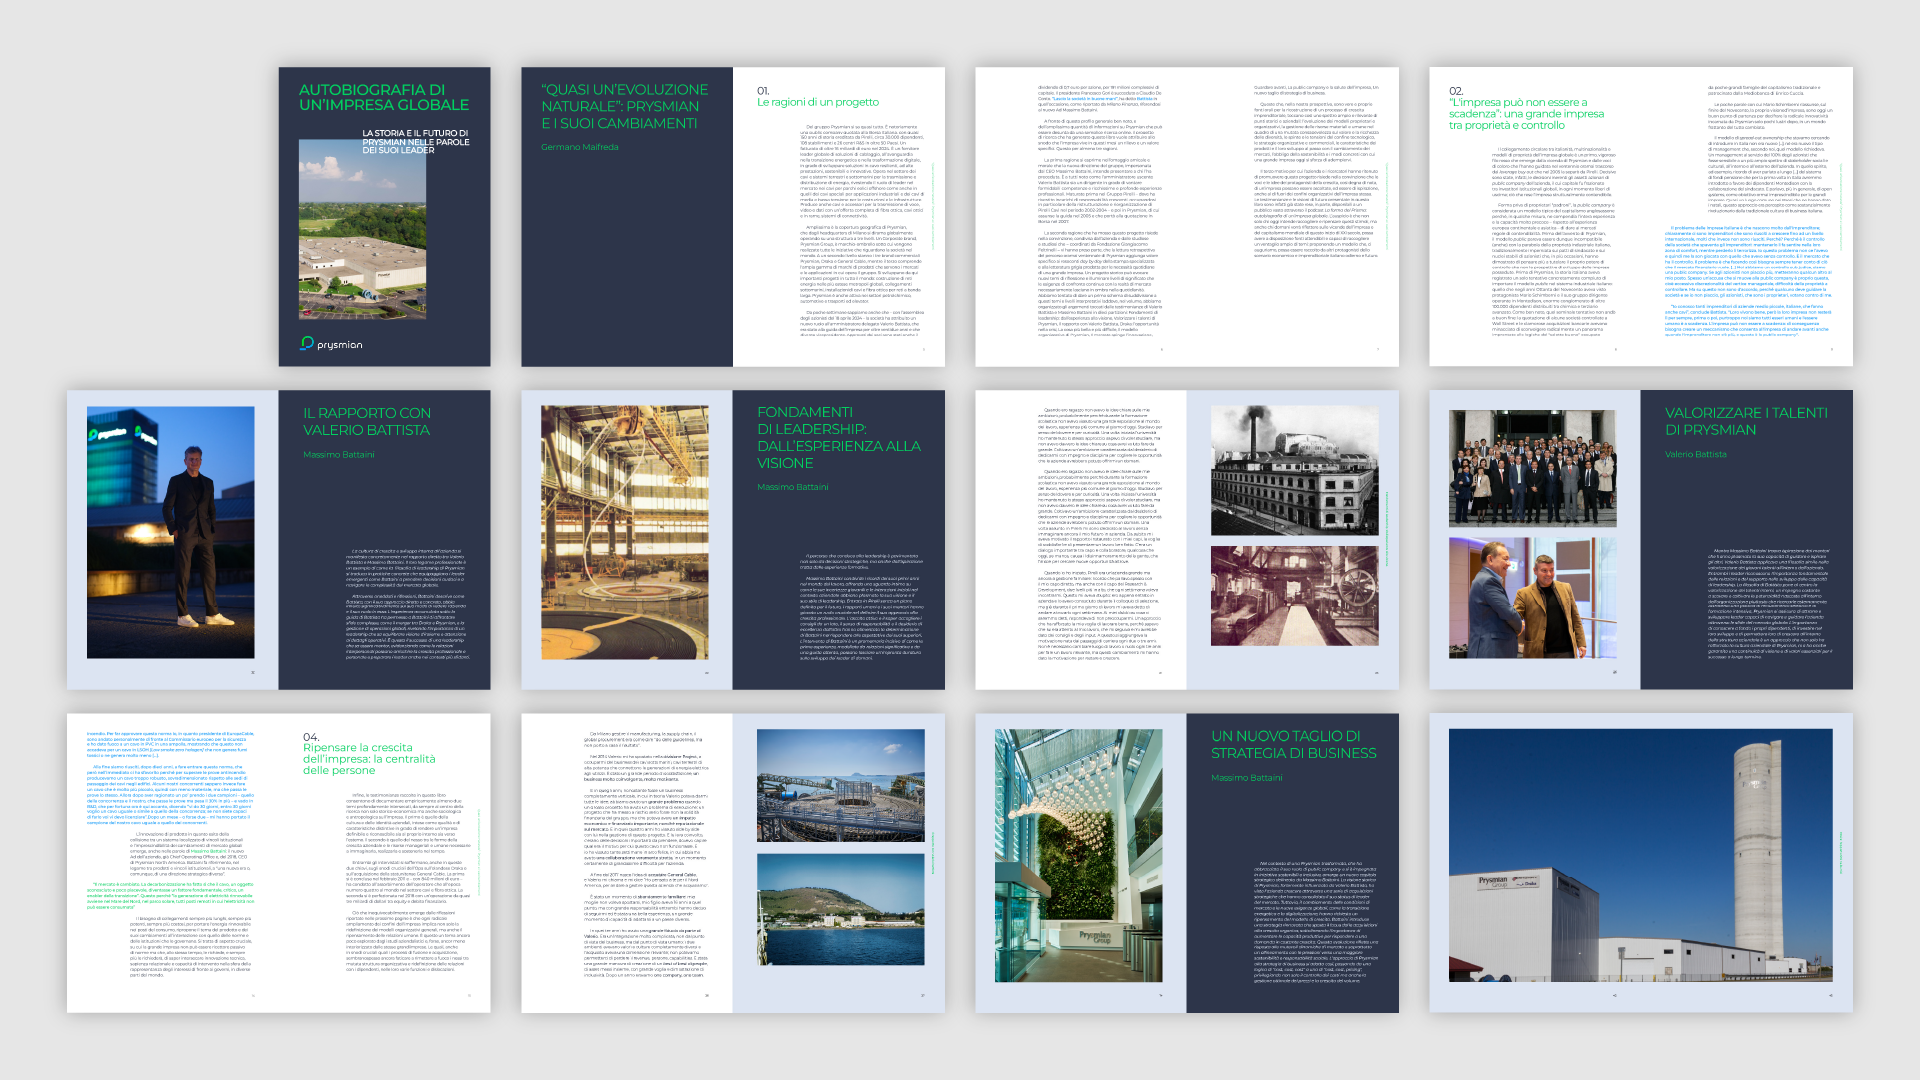This screenshot has width=1920, height=1080.
Task: Open the industrial factory interior photo
Action: (x=625, y=532)
